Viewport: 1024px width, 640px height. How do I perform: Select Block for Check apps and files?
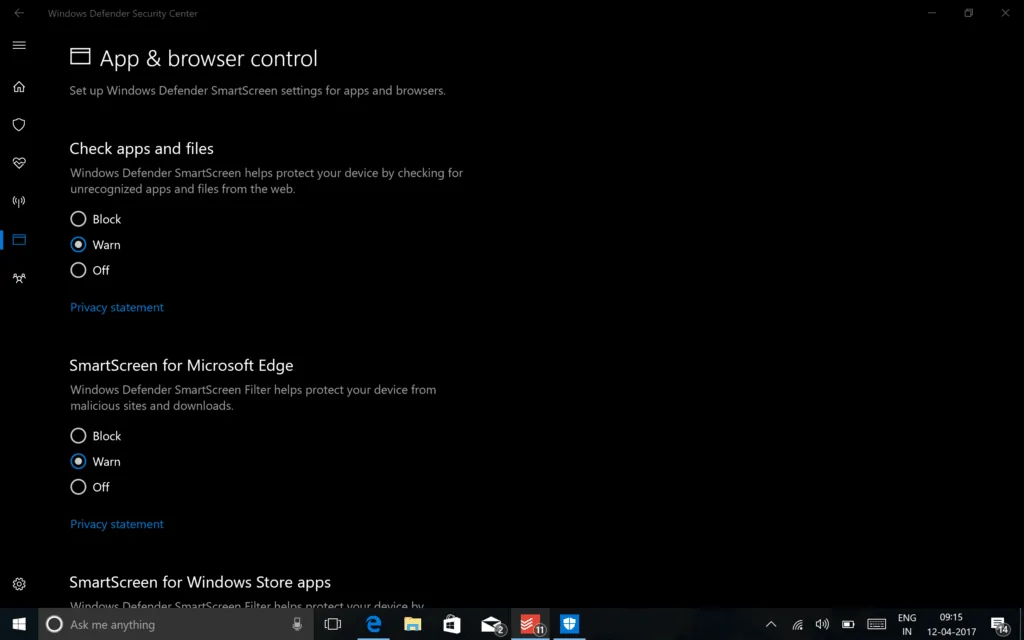pos(95,219)
